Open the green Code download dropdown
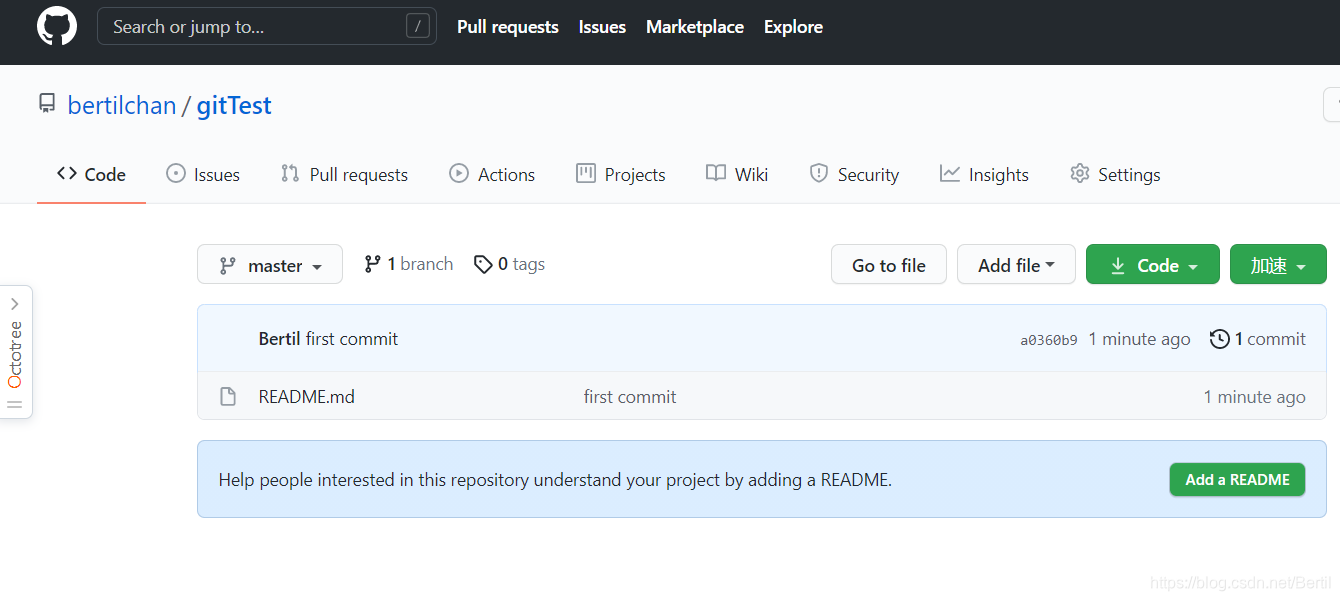 click(x=1153, y=264)
